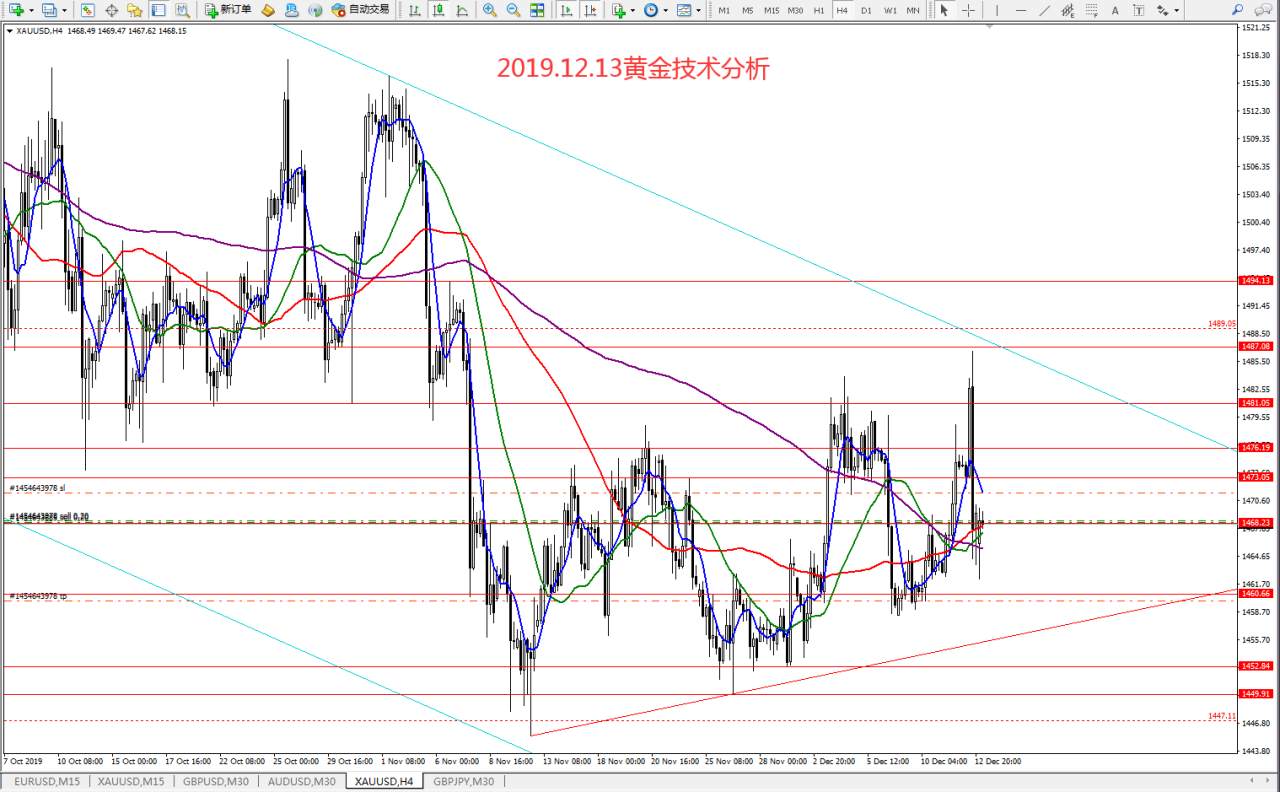Viewport: 1280px width, 792px height.
Task: Select the W1 timeframe
Action: click(890, 10)
